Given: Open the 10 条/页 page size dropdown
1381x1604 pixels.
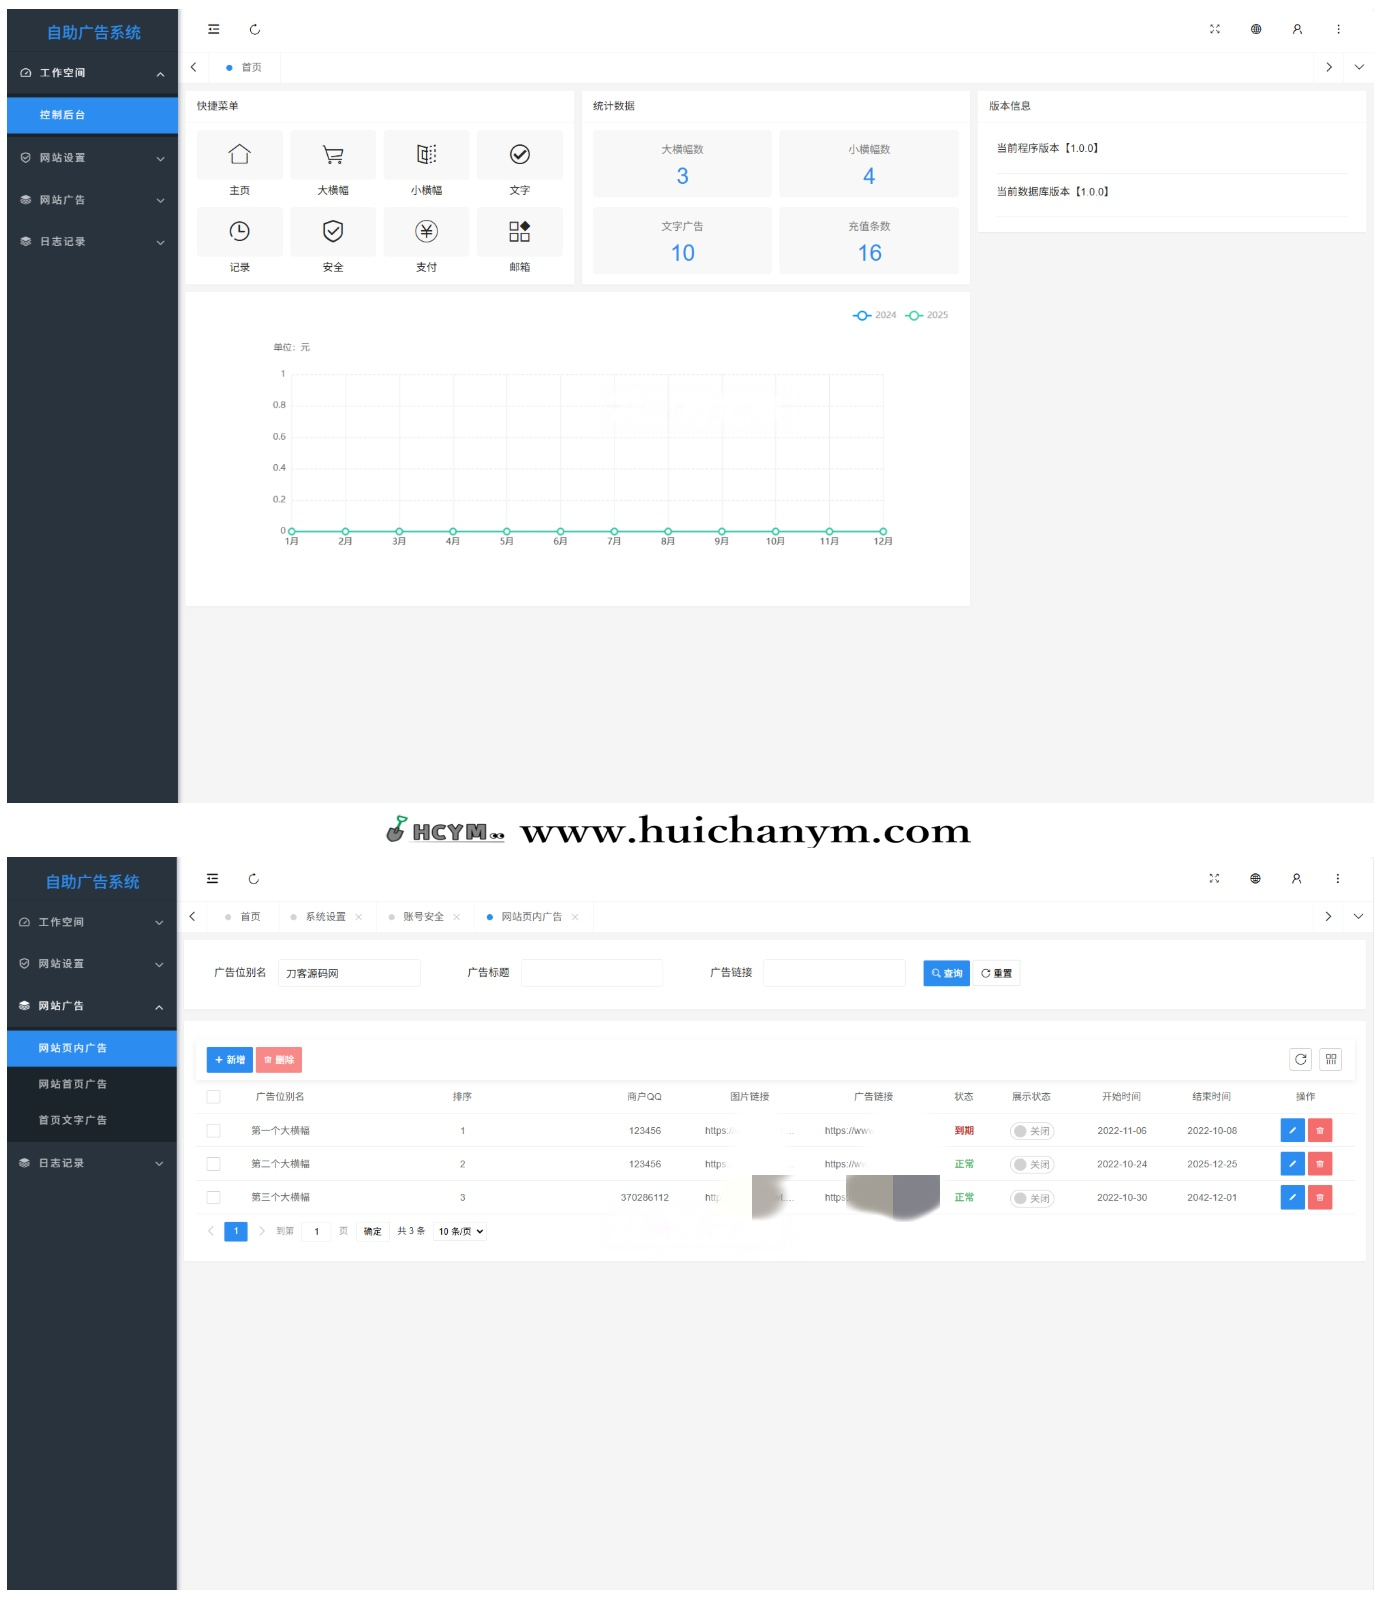Looking at the screenshot, I should click(x=461, y=1232).
